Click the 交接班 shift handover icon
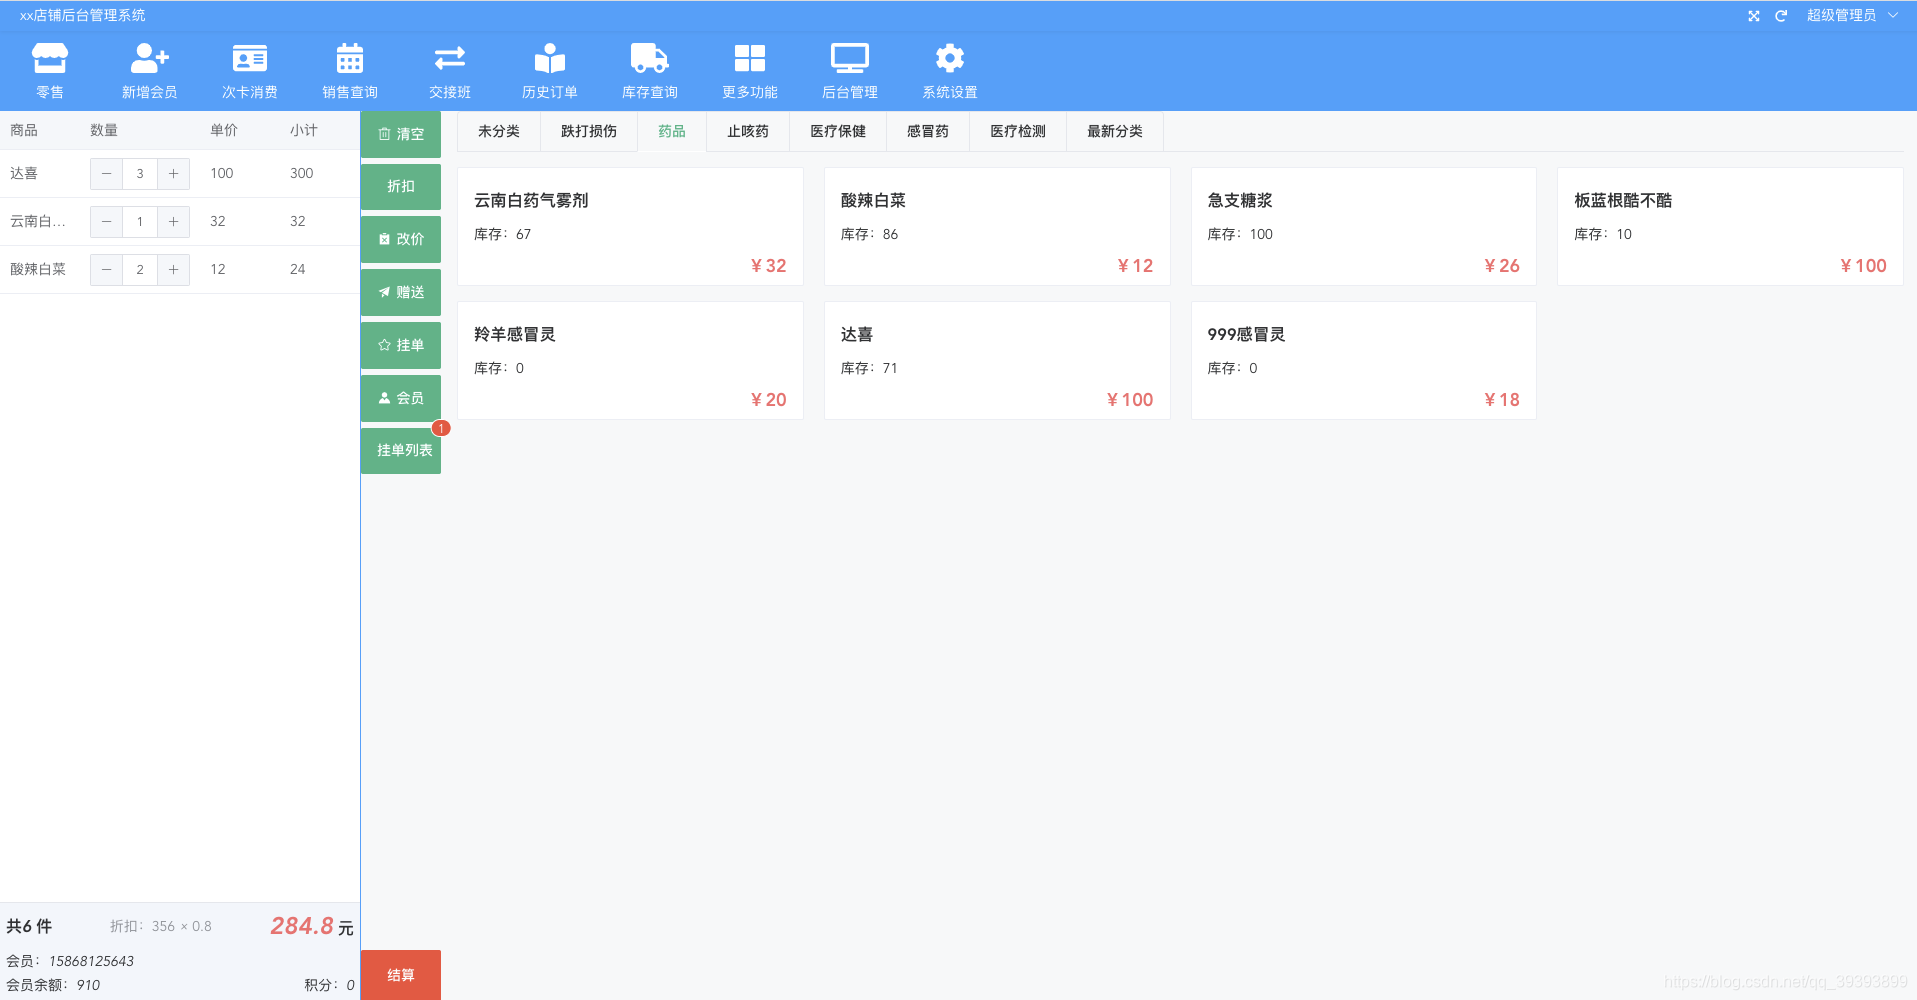The height and width of the screenshot is (1000, 1917). (449, 58)
